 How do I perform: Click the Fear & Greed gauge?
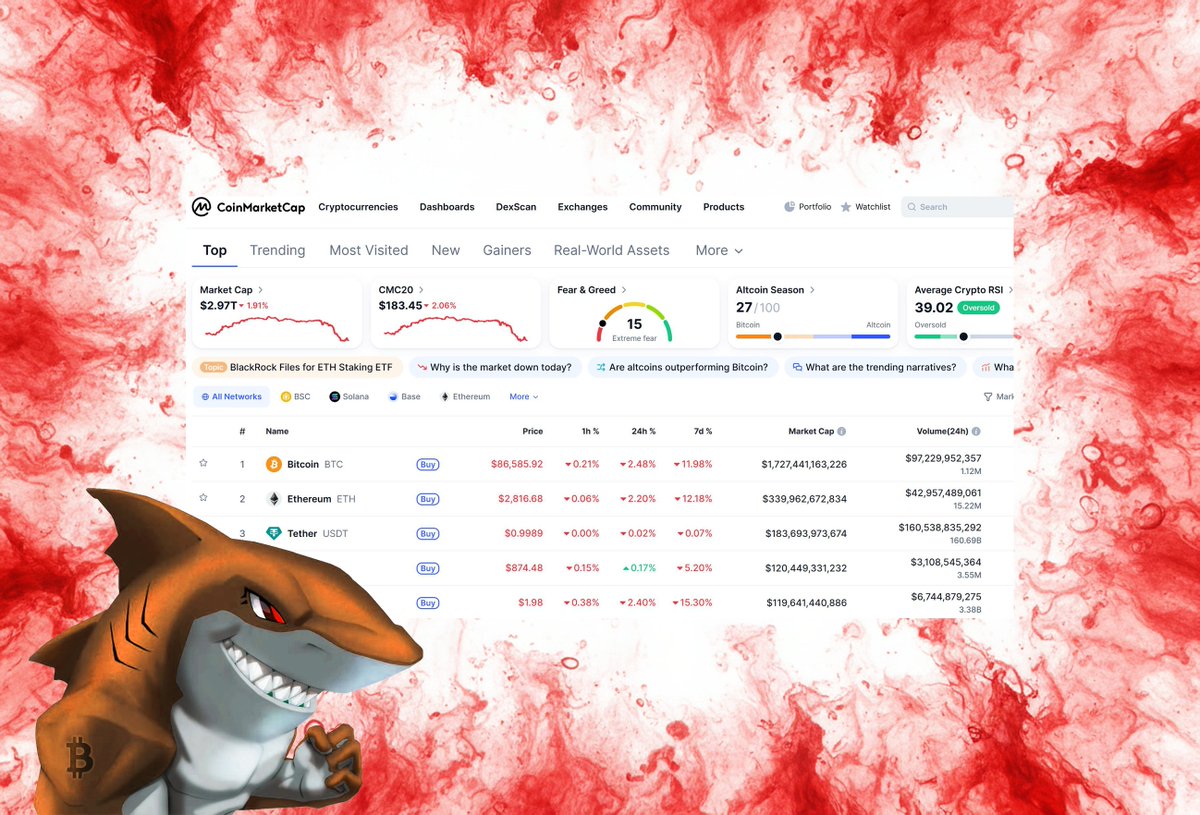[x=635, y=322]
